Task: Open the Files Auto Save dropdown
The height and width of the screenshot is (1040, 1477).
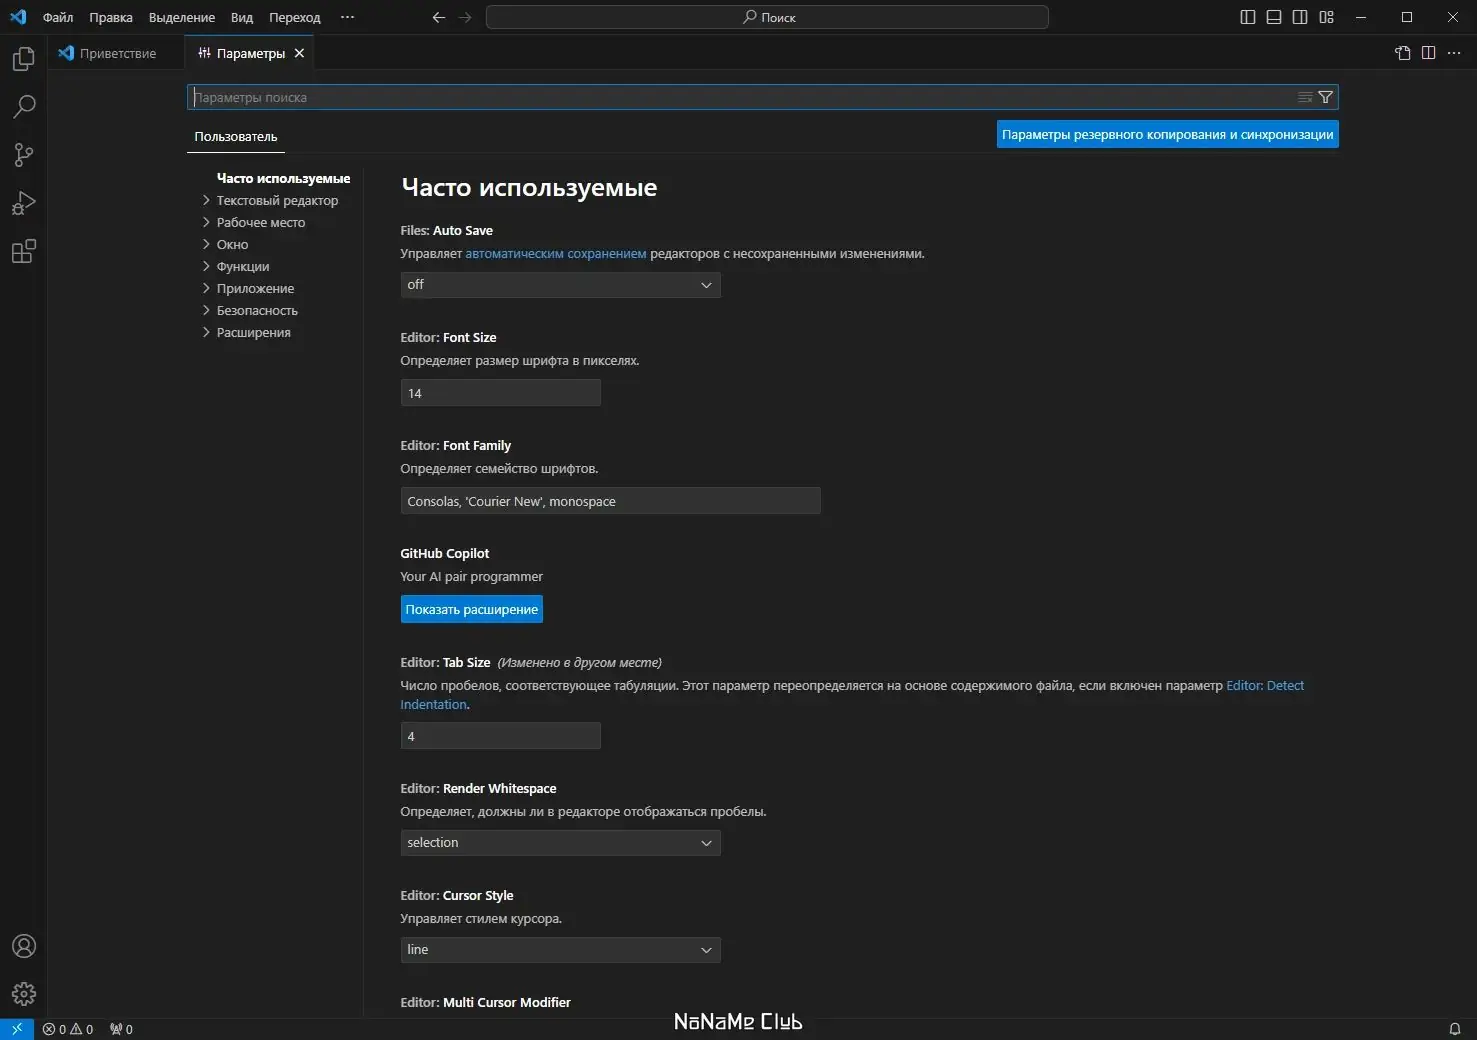Action: [x=560, y=285]
